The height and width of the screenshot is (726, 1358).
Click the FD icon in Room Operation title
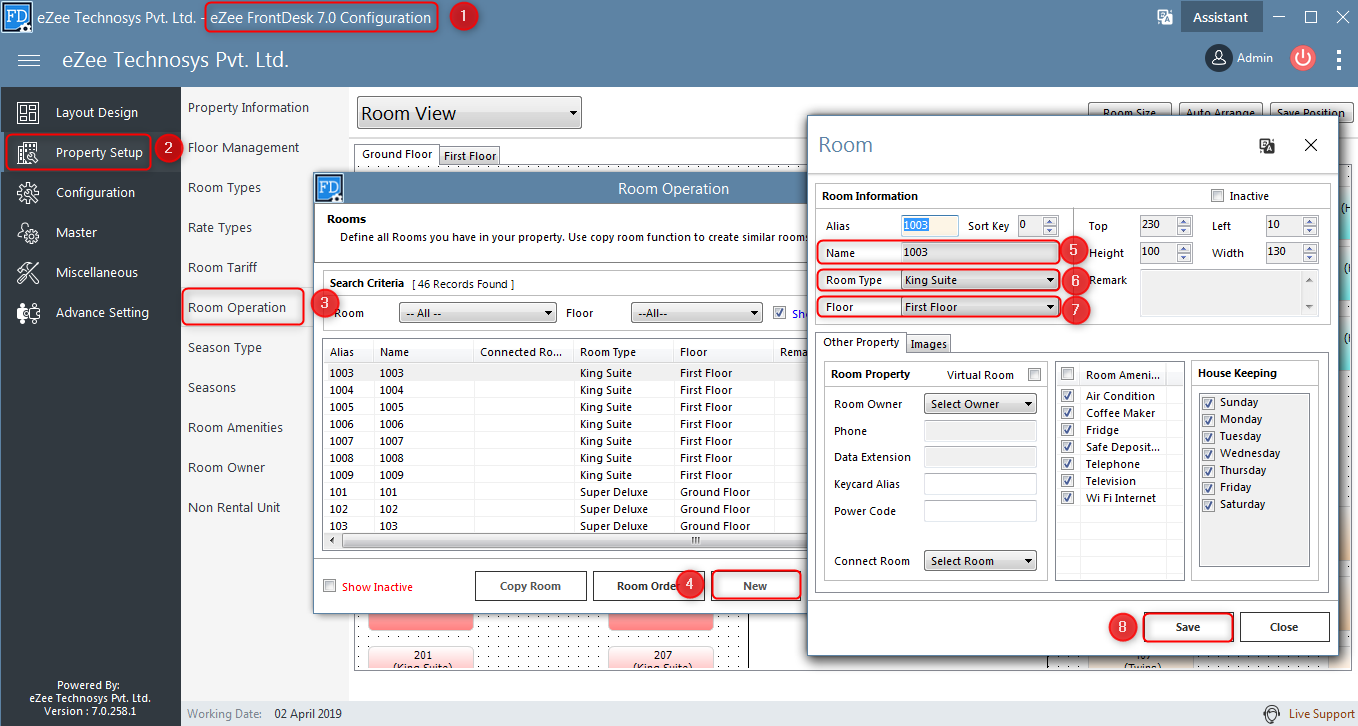coord(329,188)
